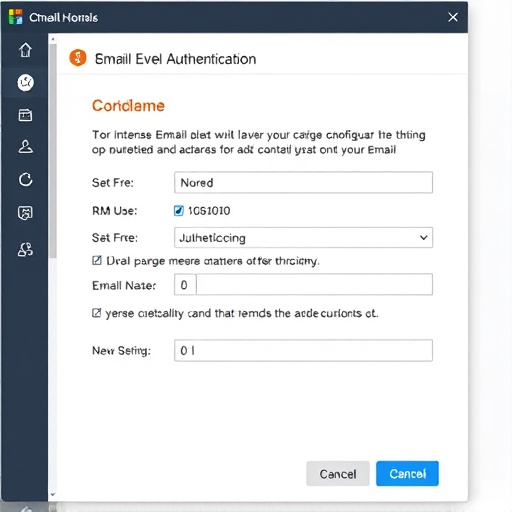Click the Set Fre field containing Nored

303,182
